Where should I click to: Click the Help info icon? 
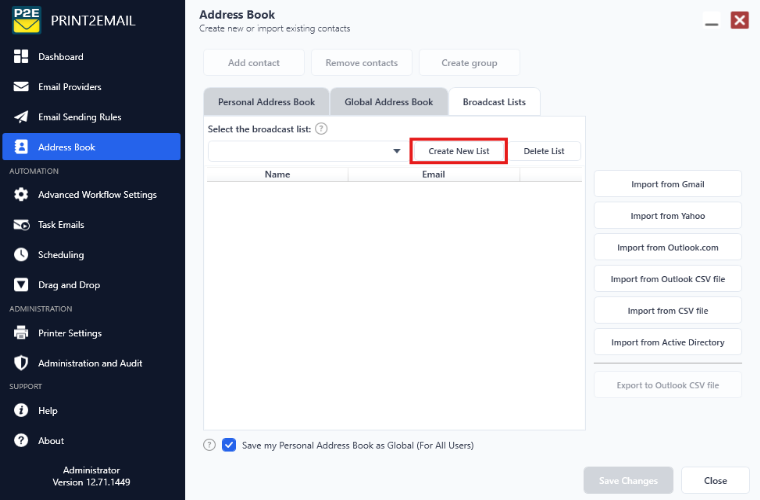click(21, 410)
